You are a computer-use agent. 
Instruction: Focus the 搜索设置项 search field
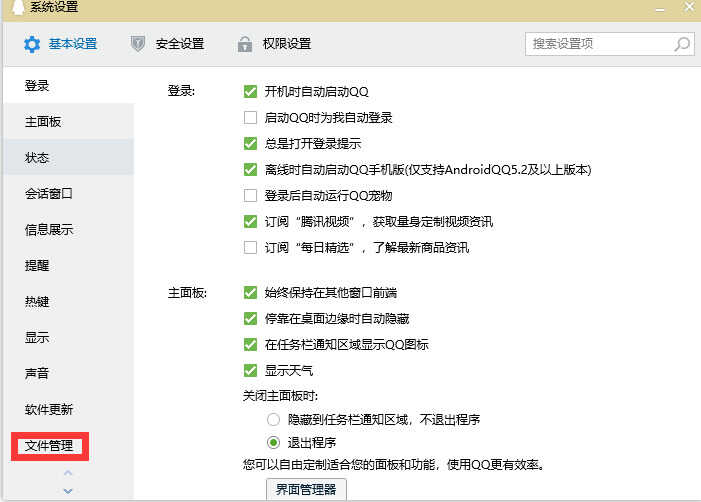point(610,44)
